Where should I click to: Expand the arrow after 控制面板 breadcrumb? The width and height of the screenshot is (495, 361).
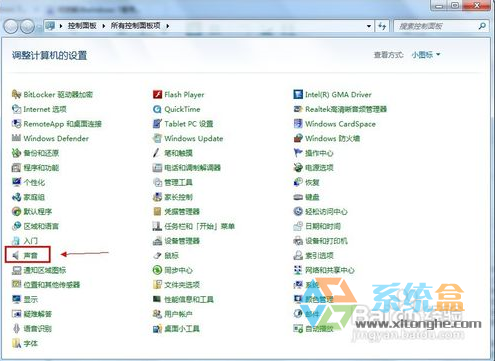[x=104, y=26]
